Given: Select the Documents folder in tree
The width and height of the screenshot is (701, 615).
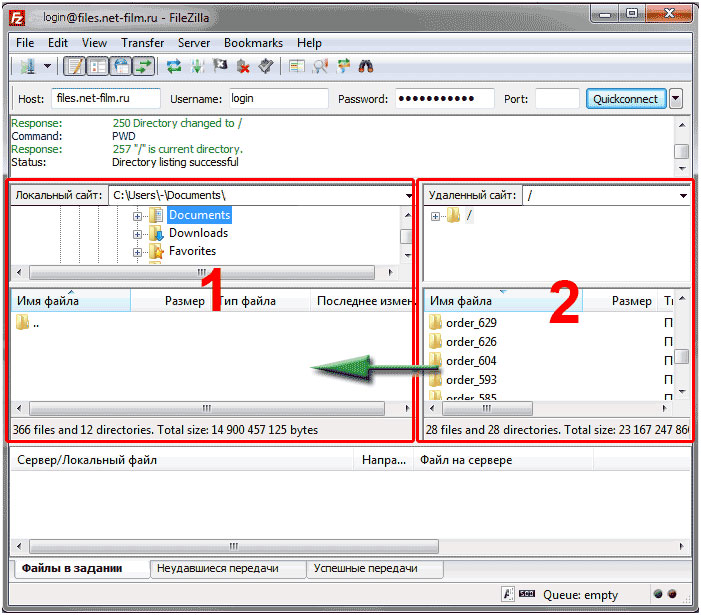Looking at the screenshot, I should click(x=199, y=215).
